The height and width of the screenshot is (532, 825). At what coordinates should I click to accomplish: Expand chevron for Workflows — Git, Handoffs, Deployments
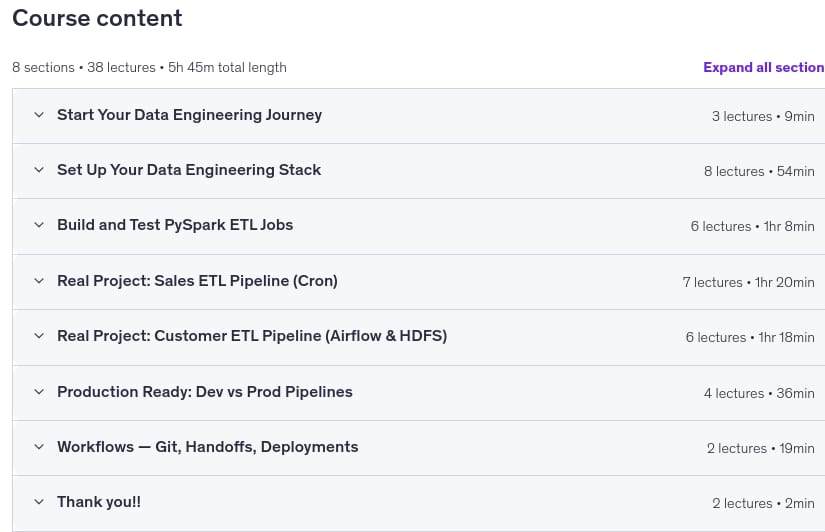click(x=39, y=447)
